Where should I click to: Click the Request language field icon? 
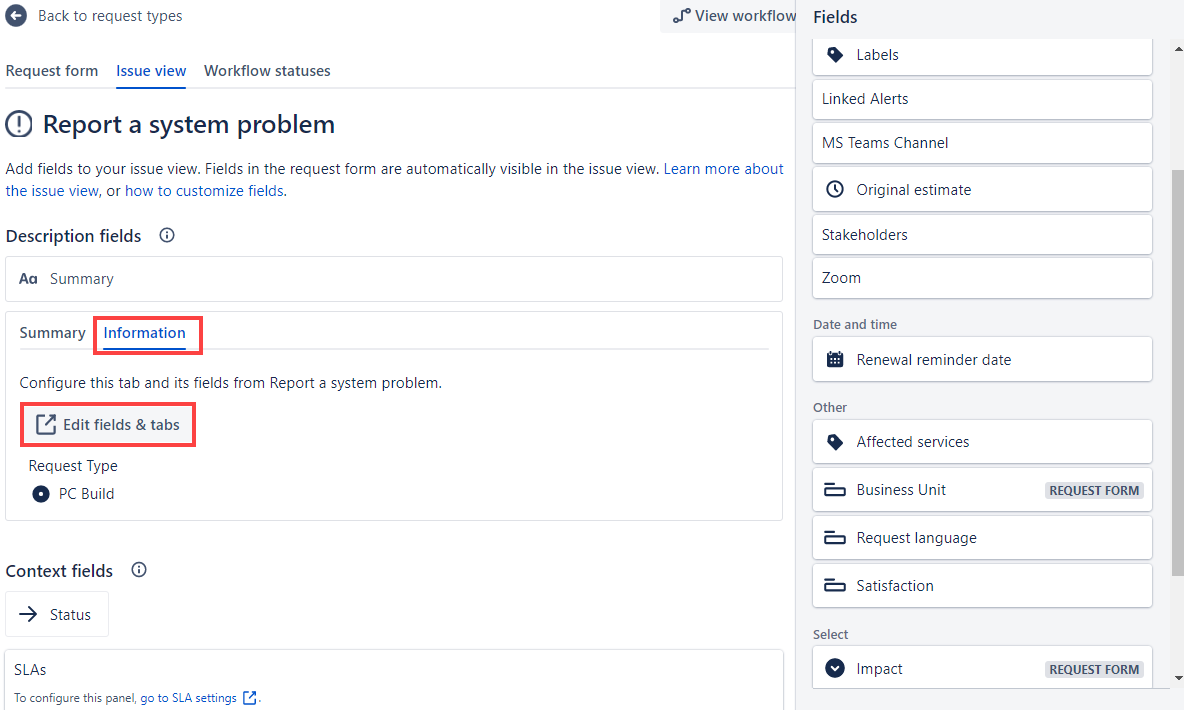click(x=834, y=538)
